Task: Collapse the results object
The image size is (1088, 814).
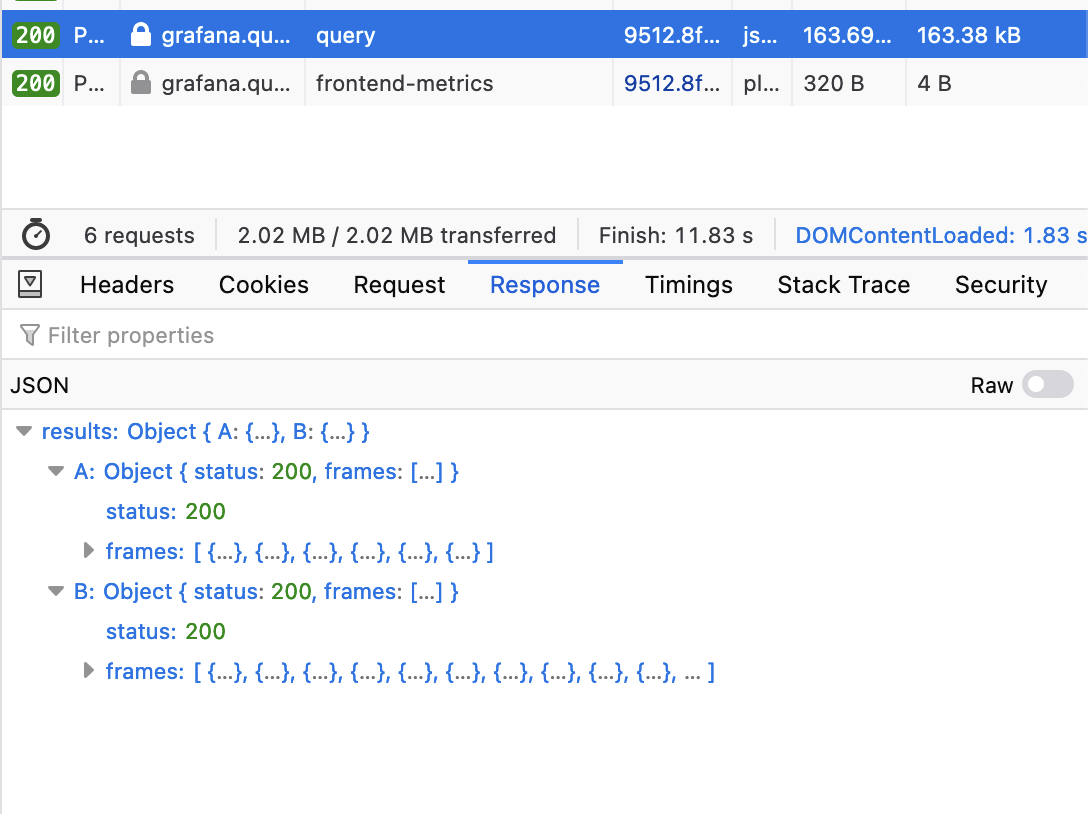Action: 23,431
